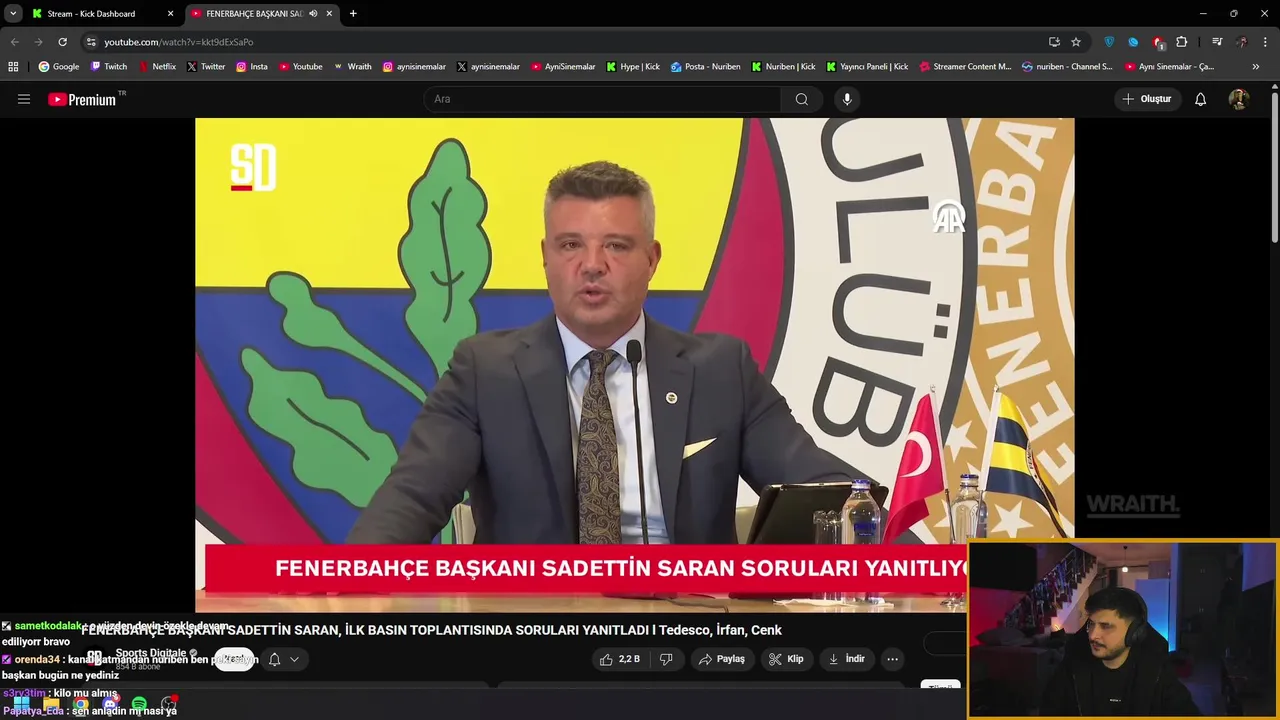Open Netflix bookmark
Screen dimensions: 1280x720
pos(156,67)
